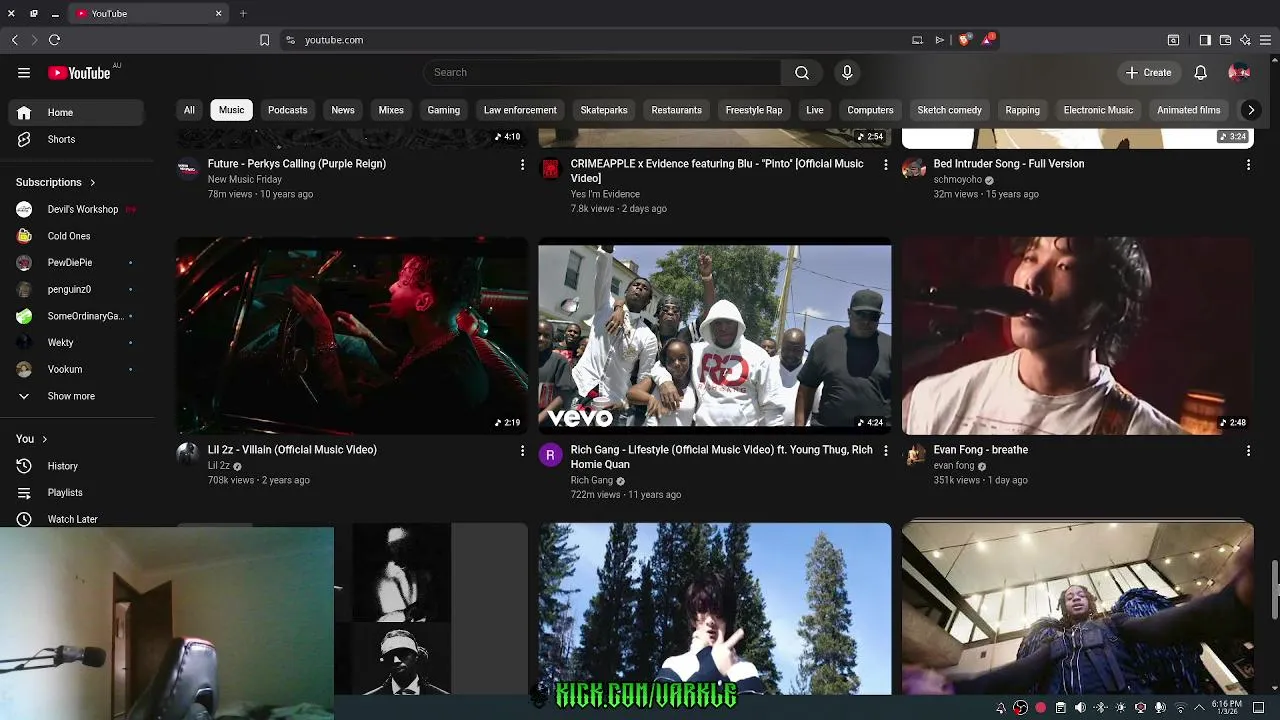Select the Animated films chip
This screenshot has height=720, width=1280.
click(1189, 110)
